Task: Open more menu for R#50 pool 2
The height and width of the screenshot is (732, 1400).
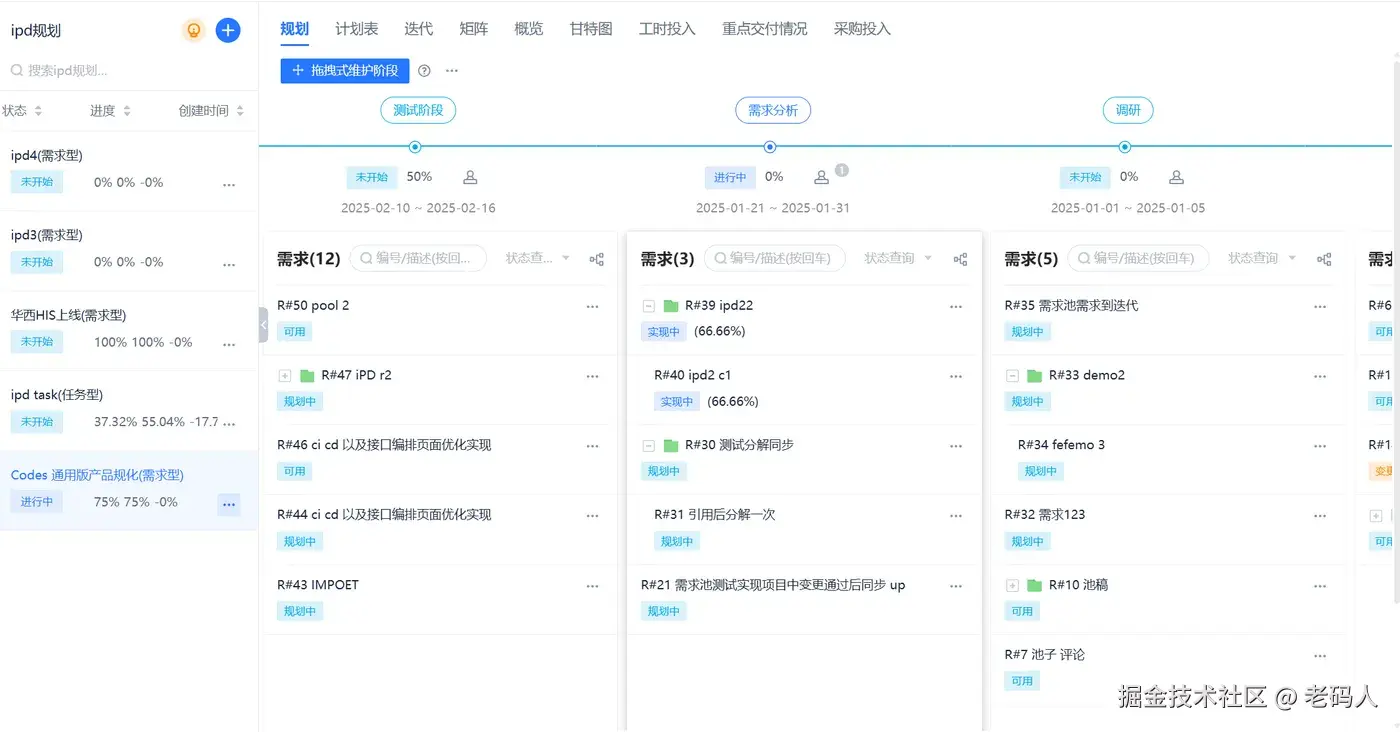Action: click(x=593, y=307)
